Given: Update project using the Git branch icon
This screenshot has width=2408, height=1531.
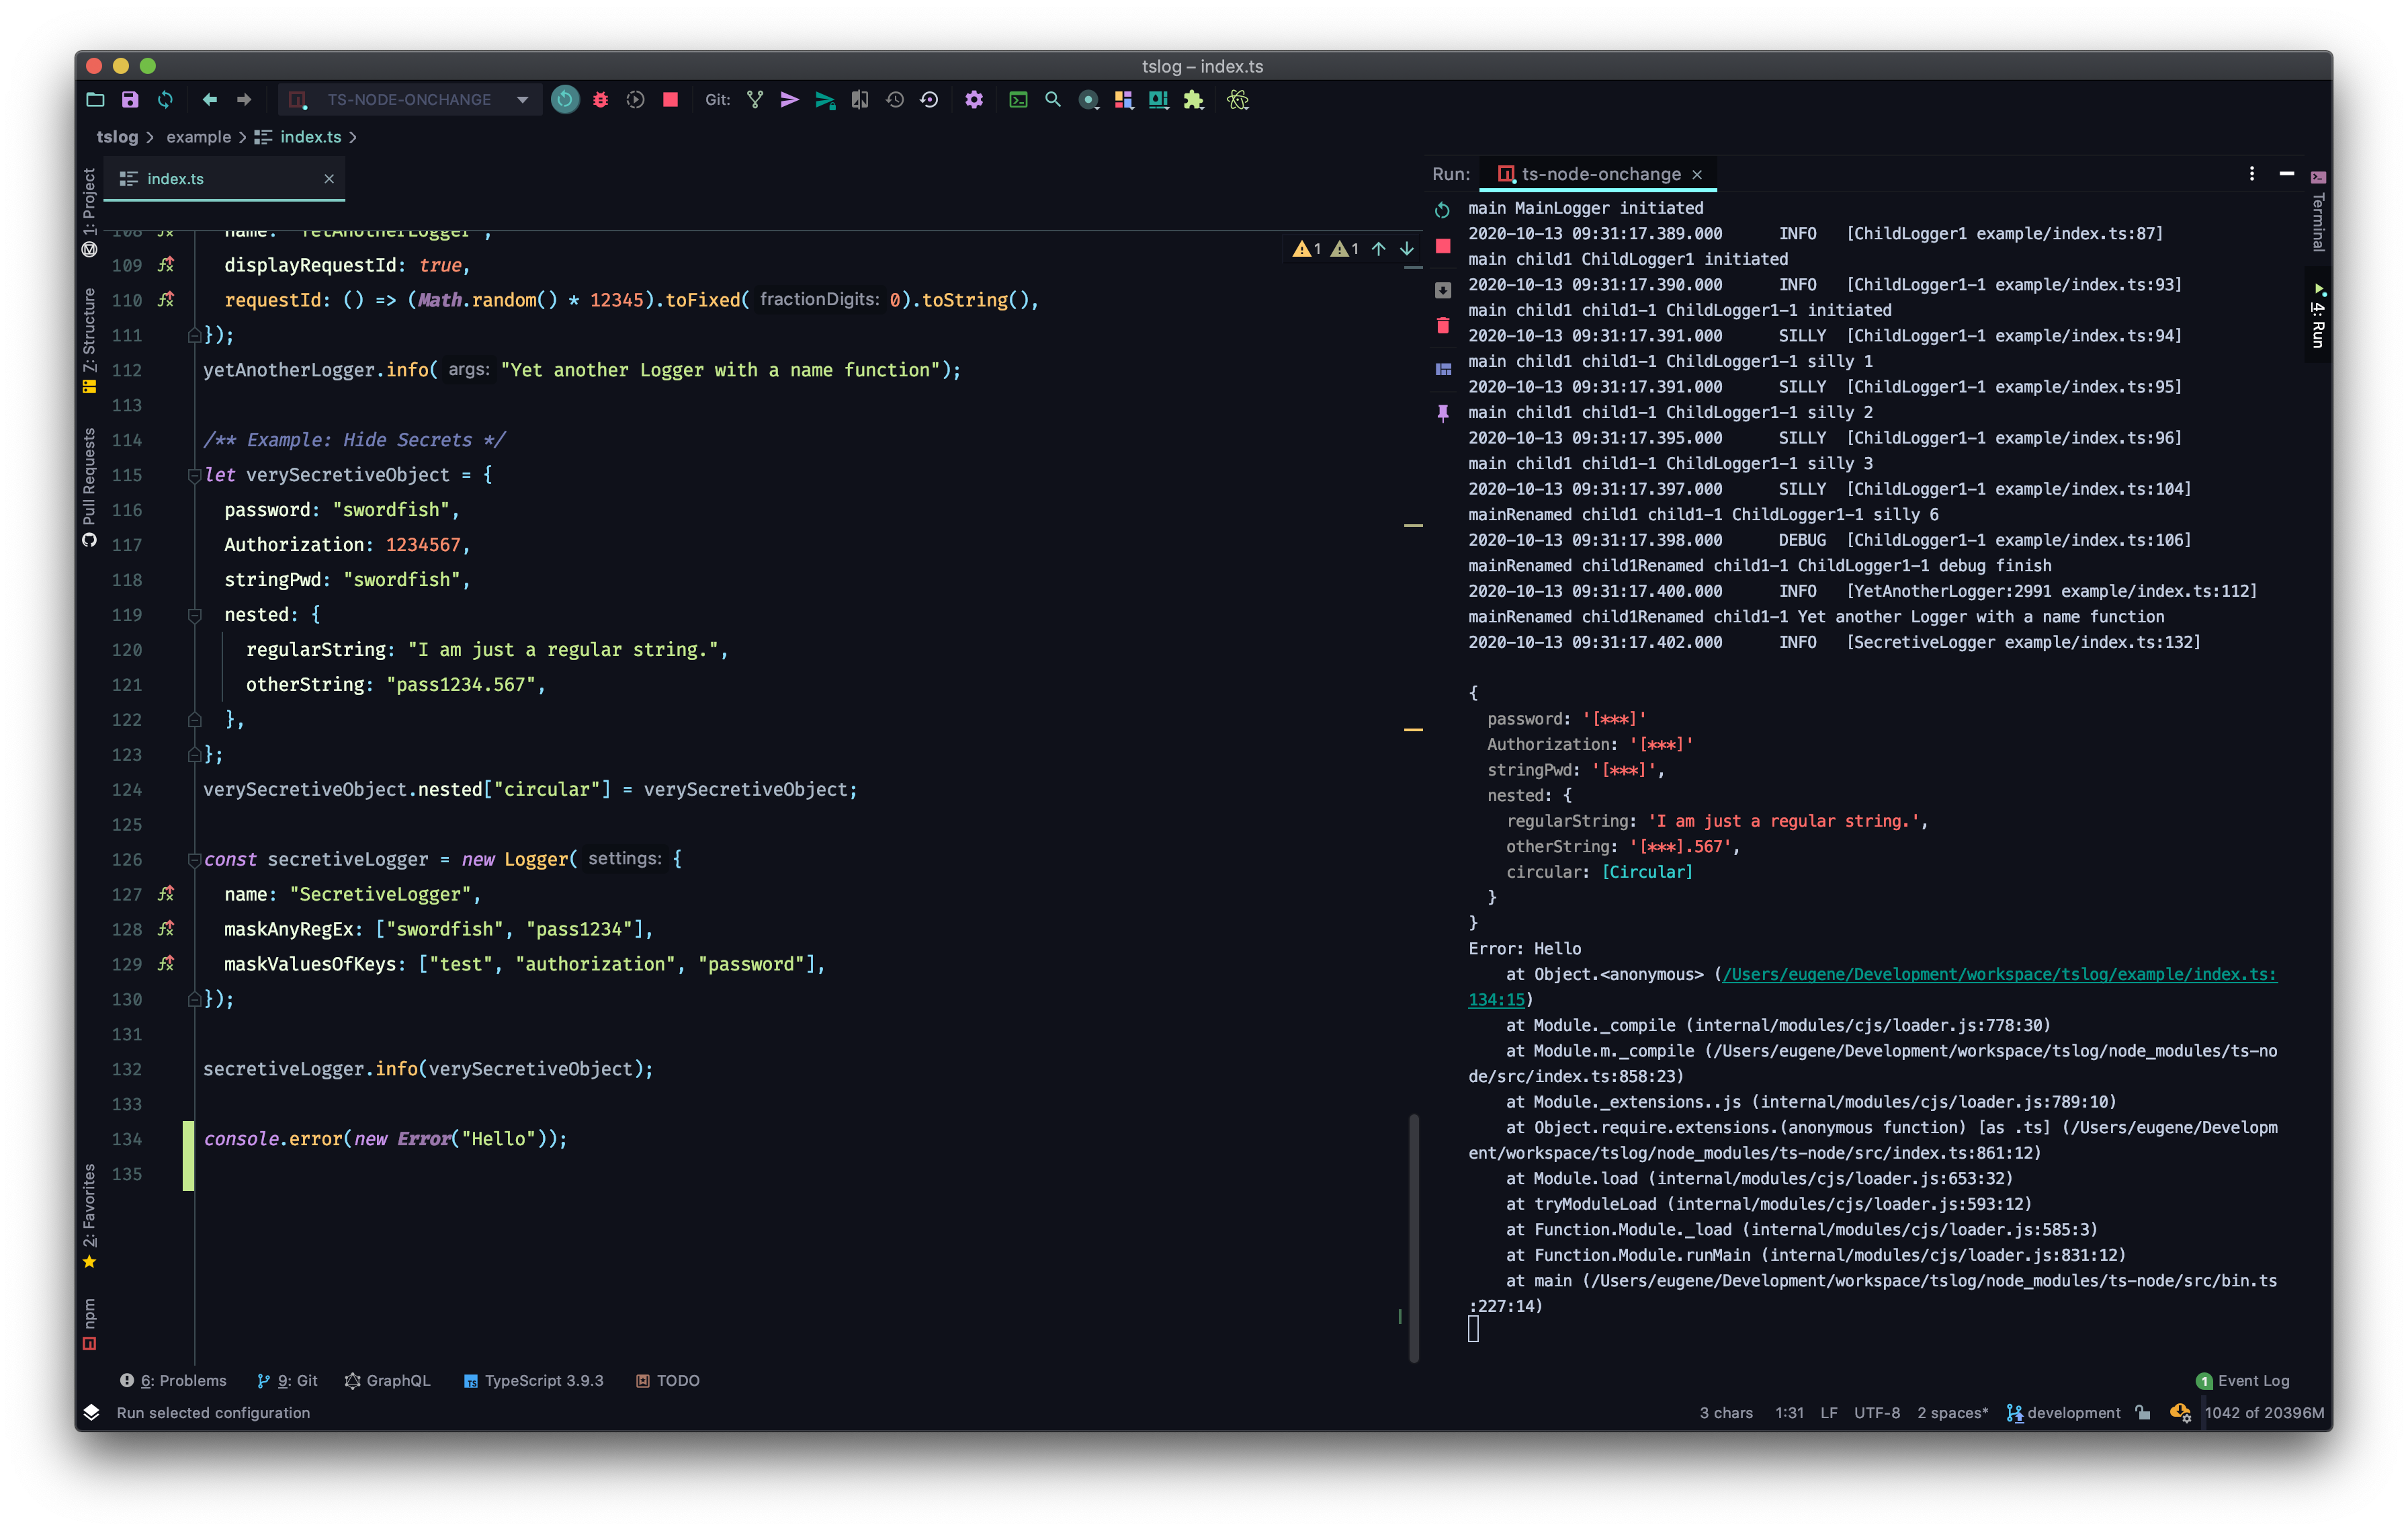Looking at the screenshot, I should pos(755,100).
